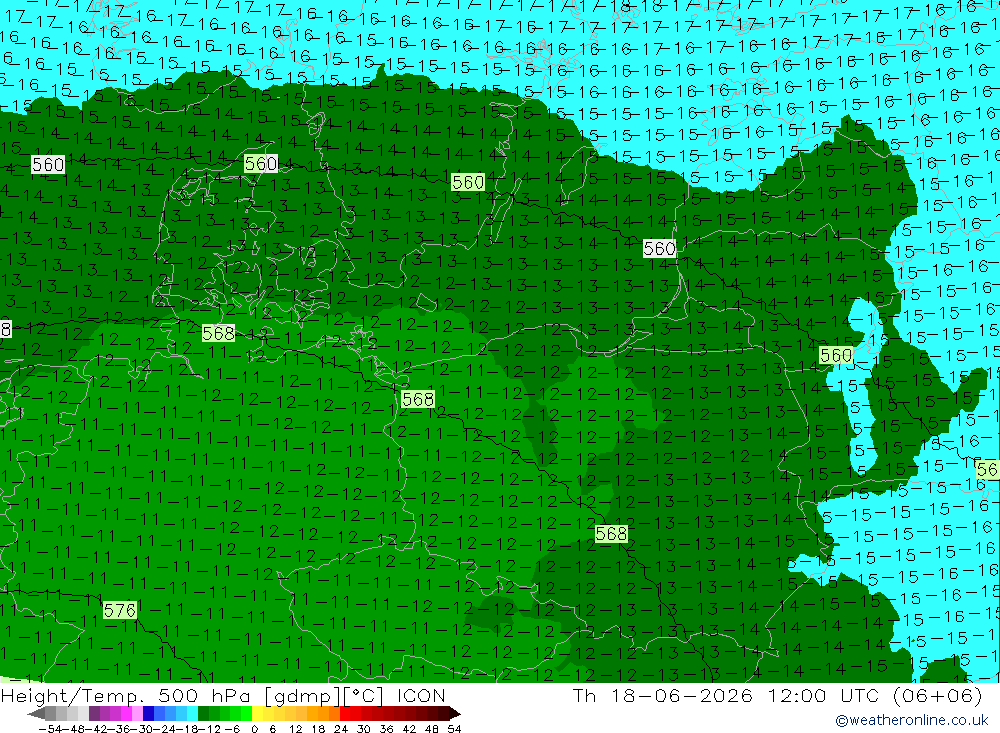Click the '(06+06)' forecast run label
Image resolution: width=1000 pixels, height=733 pixels.
(x=938, y=695)
